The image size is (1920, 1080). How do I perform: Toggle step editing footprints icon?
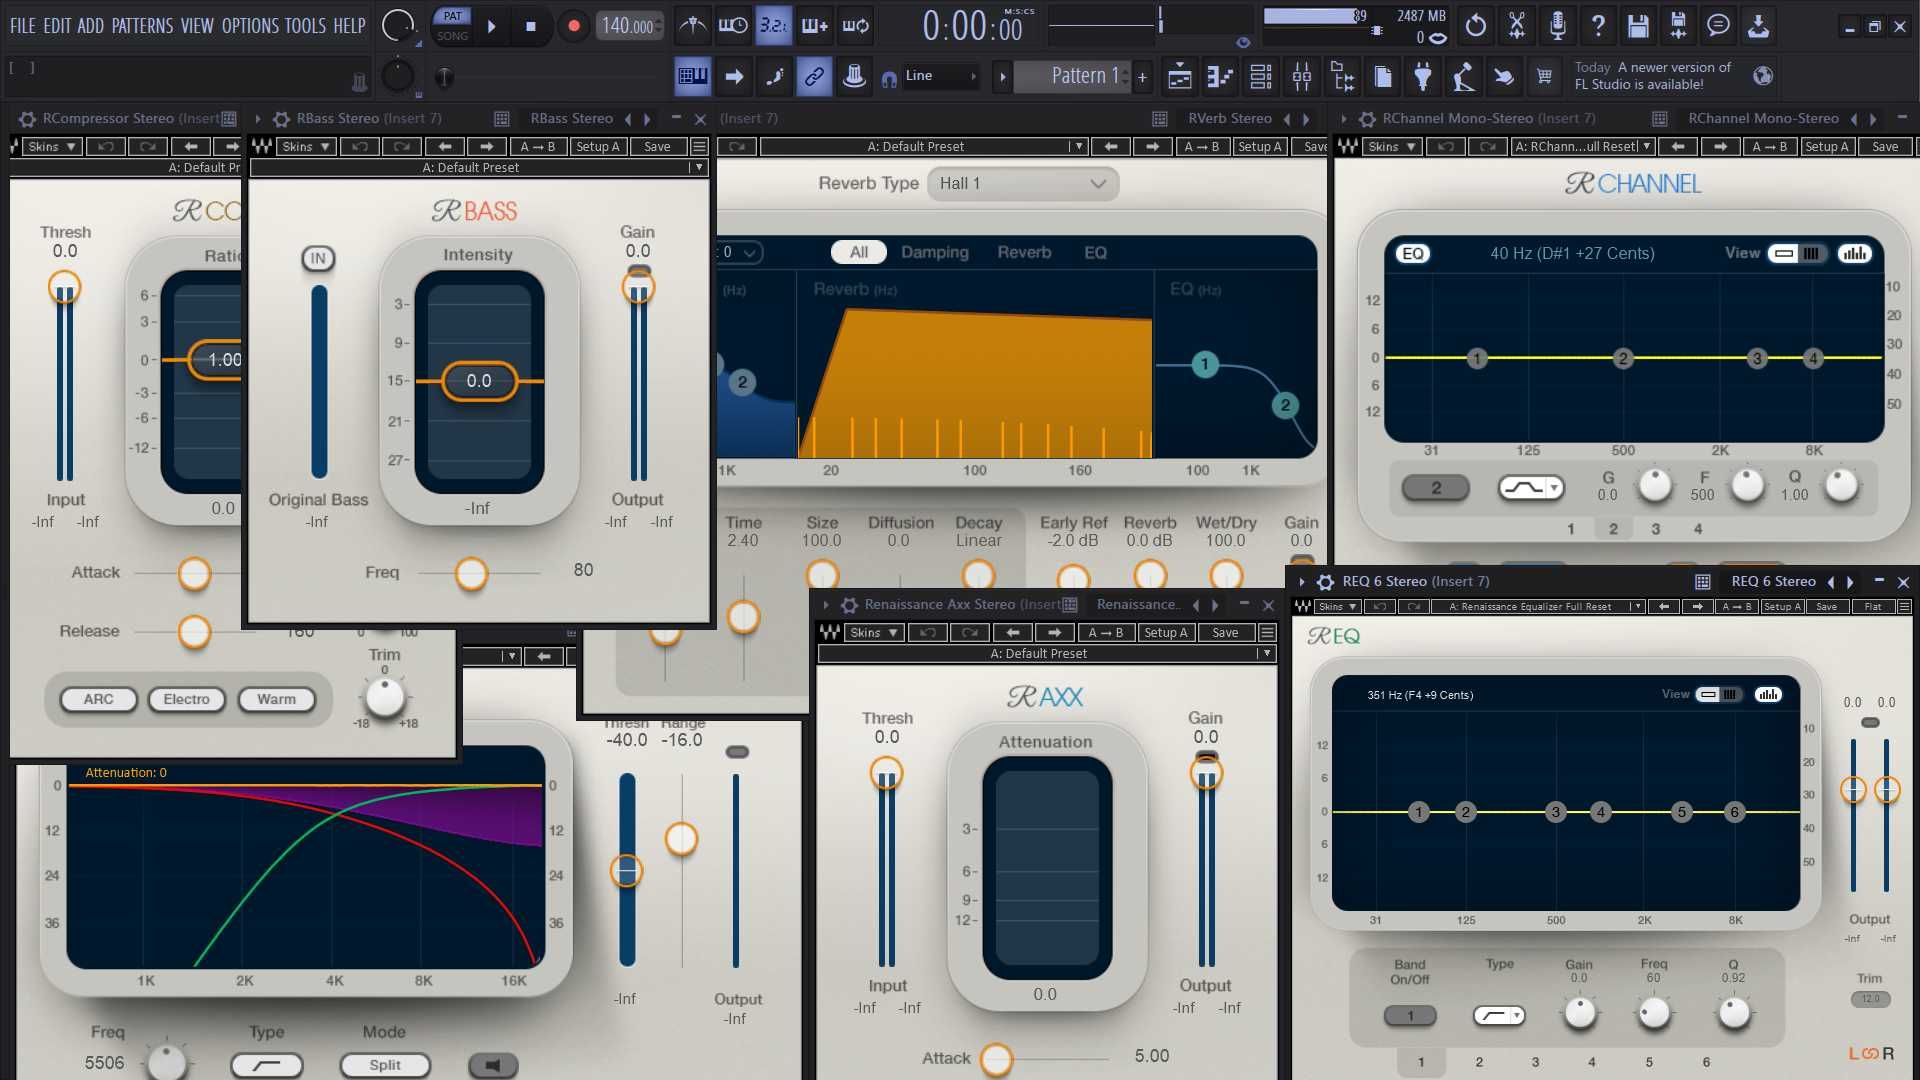[774, 76]
